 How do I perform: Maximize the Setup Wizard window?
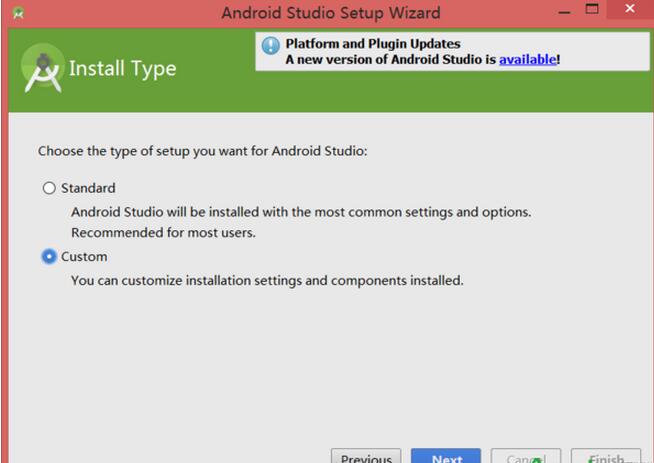click(x=592, y=9)
